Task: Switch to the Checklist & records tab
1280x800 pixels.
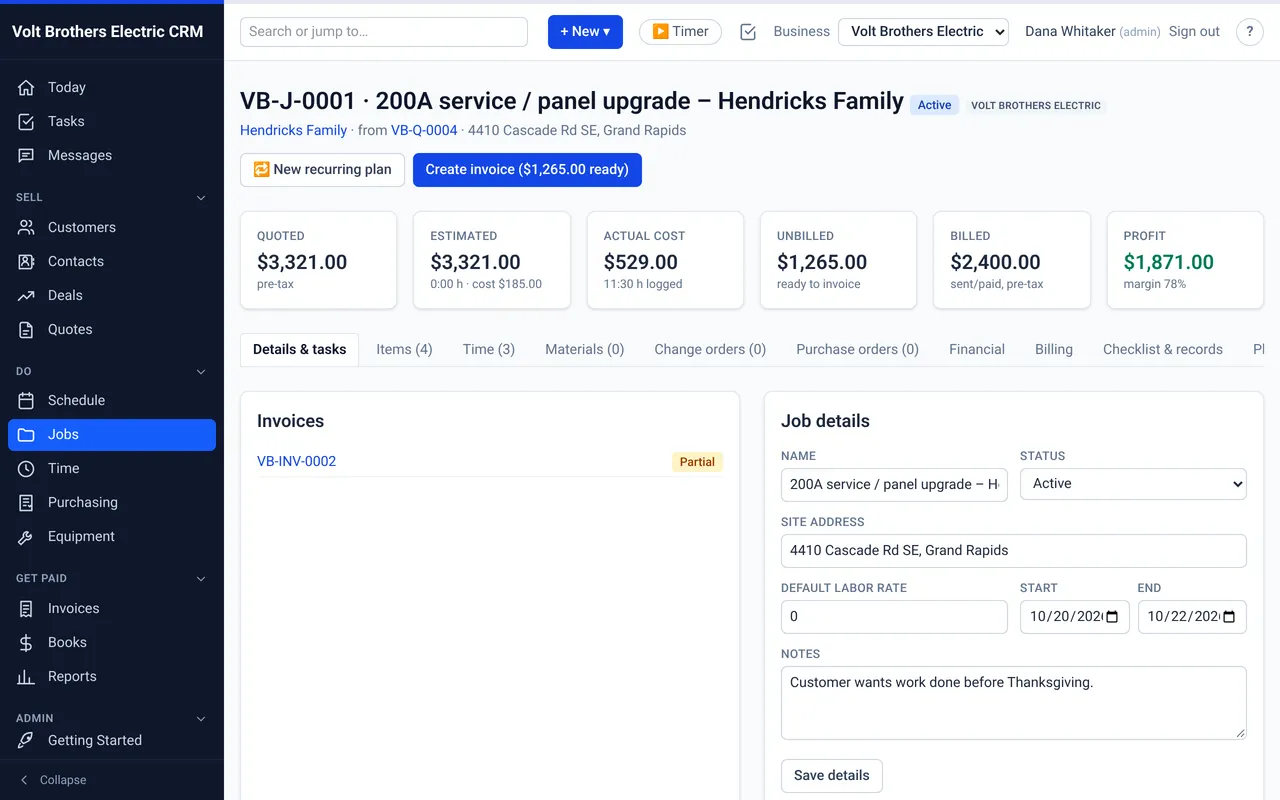Action: (x=1163, y=349)
